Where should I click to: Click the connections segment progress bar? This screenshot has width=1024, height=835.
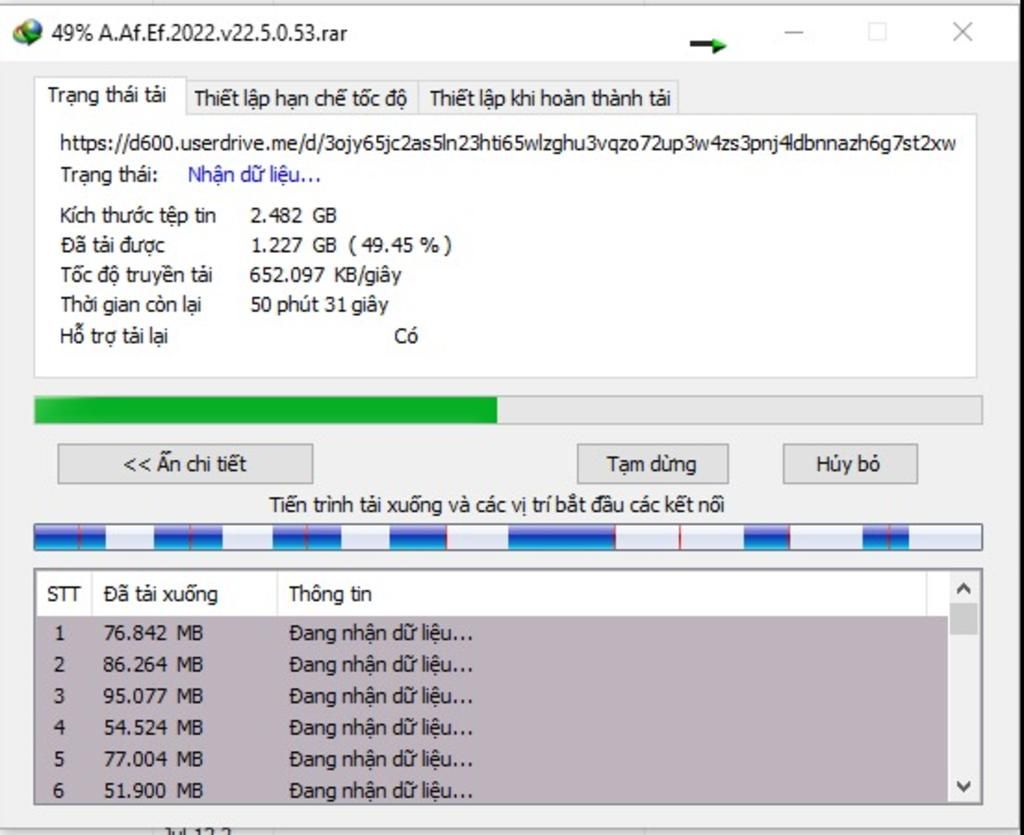pos(508,537)
